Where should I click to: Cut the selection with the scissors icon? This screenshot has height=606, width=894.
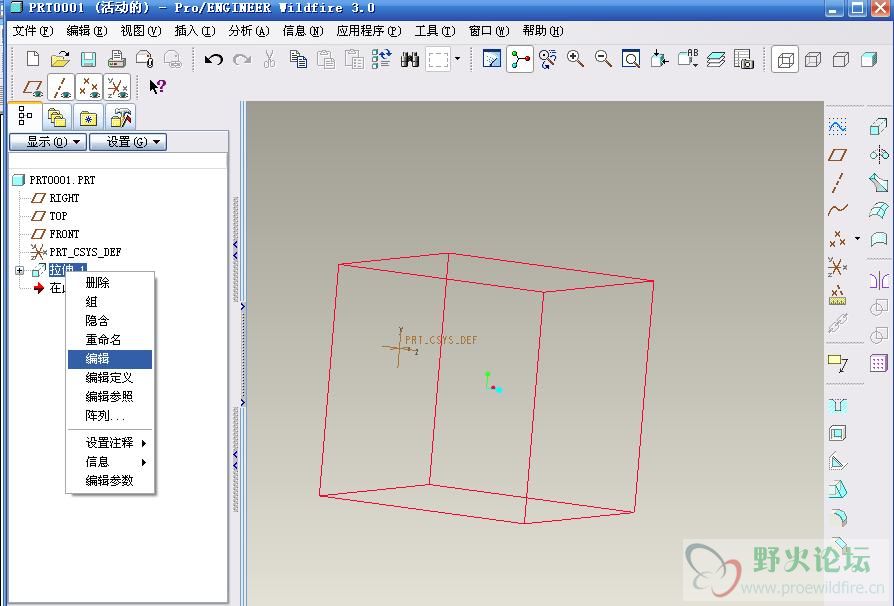[x=270, y=59]
